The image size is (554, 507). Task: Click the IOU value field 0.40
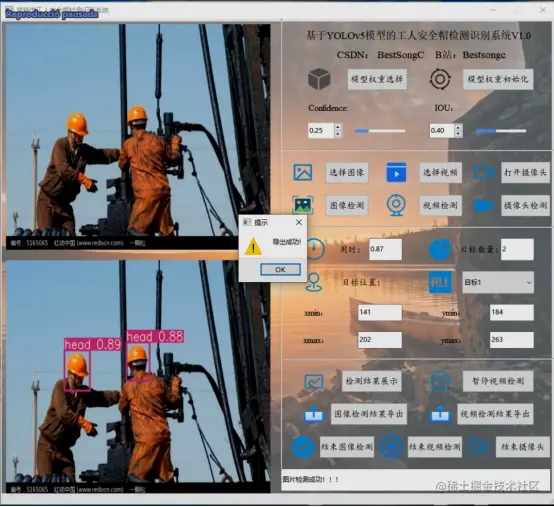442,130
